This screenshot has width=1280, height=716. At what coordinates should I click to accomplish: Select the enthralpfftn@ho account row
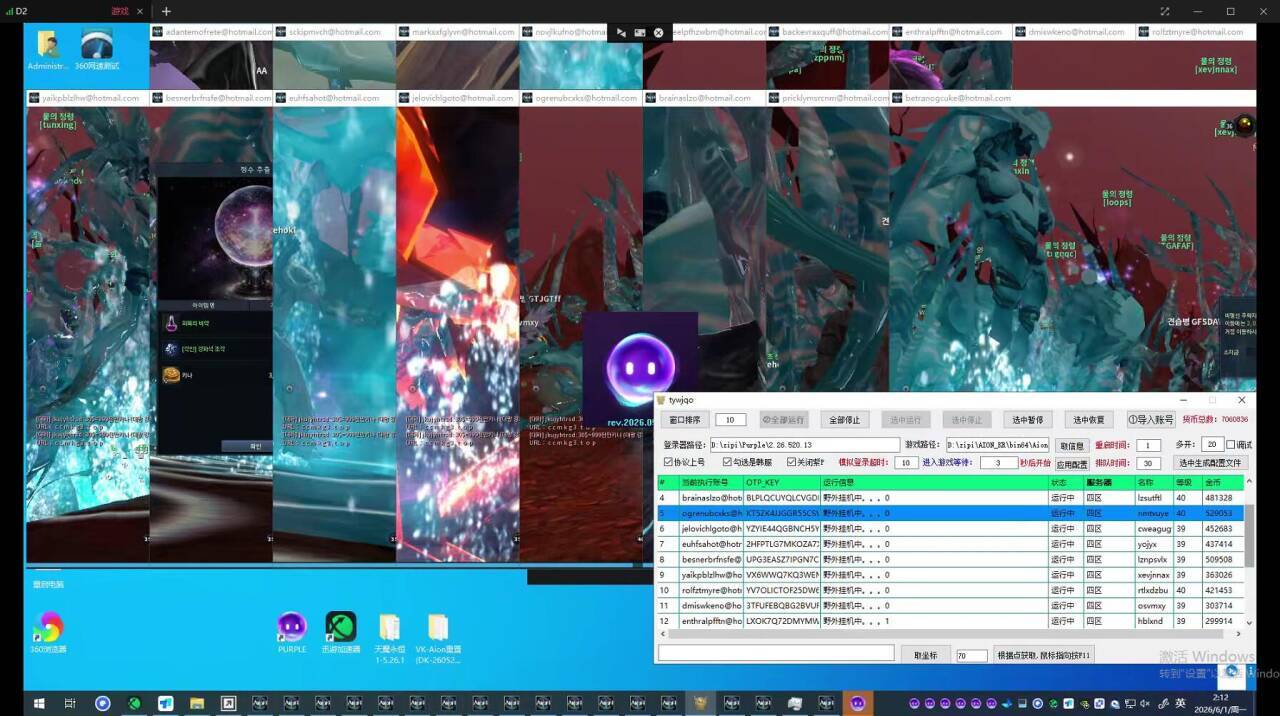click(x=950, y=621)
